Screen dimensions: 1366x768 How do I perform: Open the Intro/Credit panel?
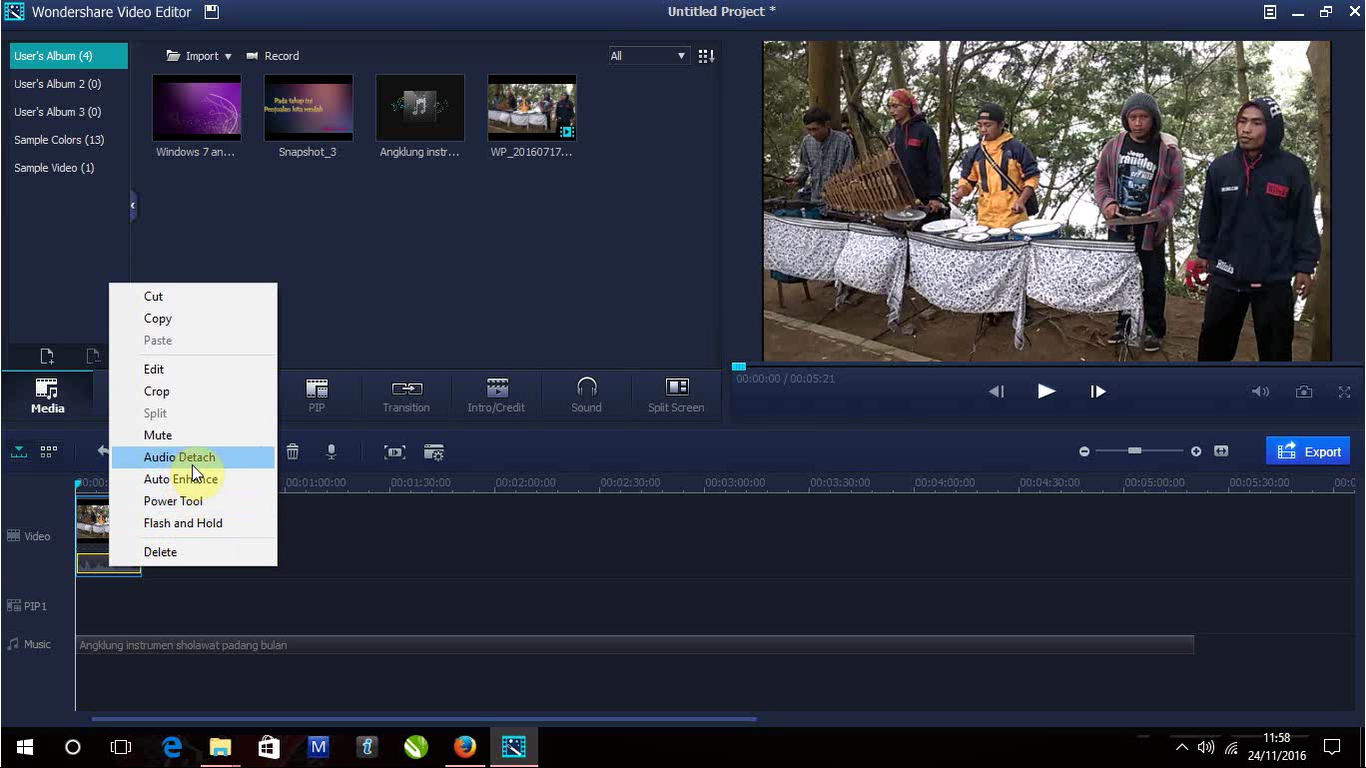(x=495, y=395)
